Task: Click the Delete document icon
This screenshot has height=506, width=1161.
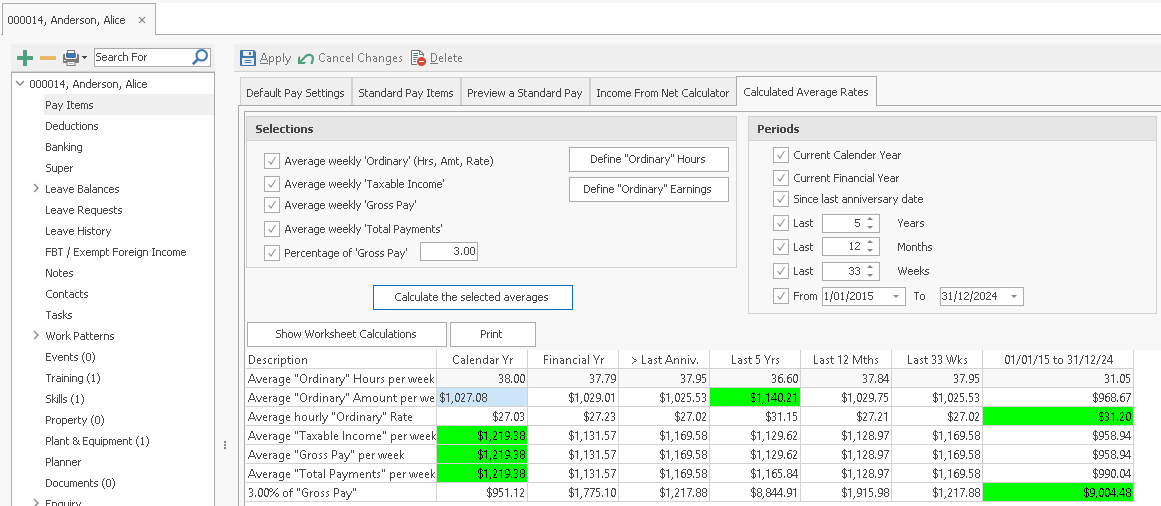Action: click(x=419, y=58)
